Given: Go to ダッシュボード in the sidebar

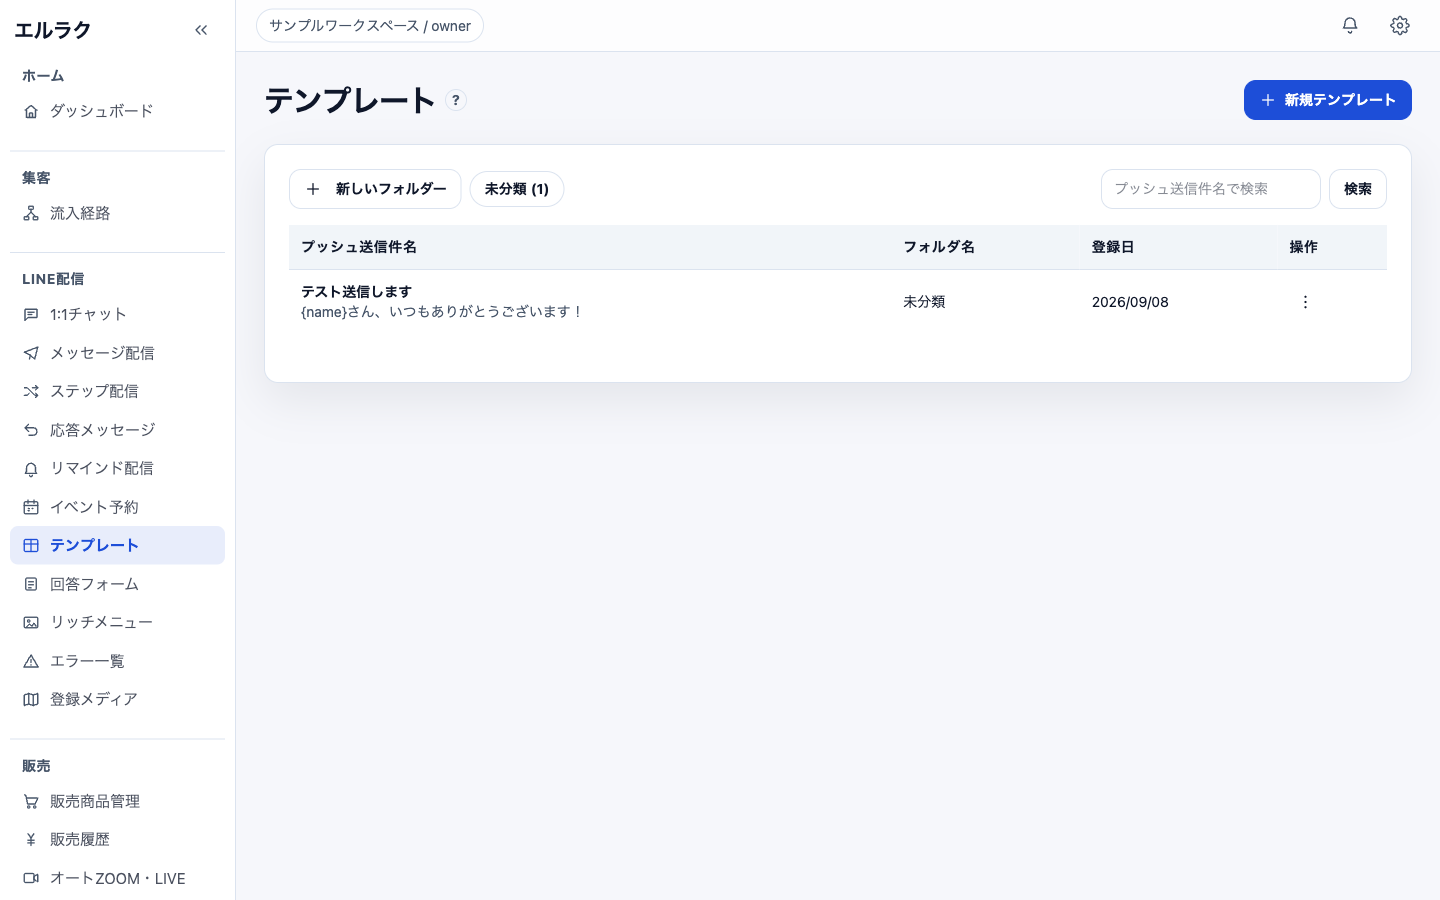Looking at the screenshot, I should coord(117,111).
